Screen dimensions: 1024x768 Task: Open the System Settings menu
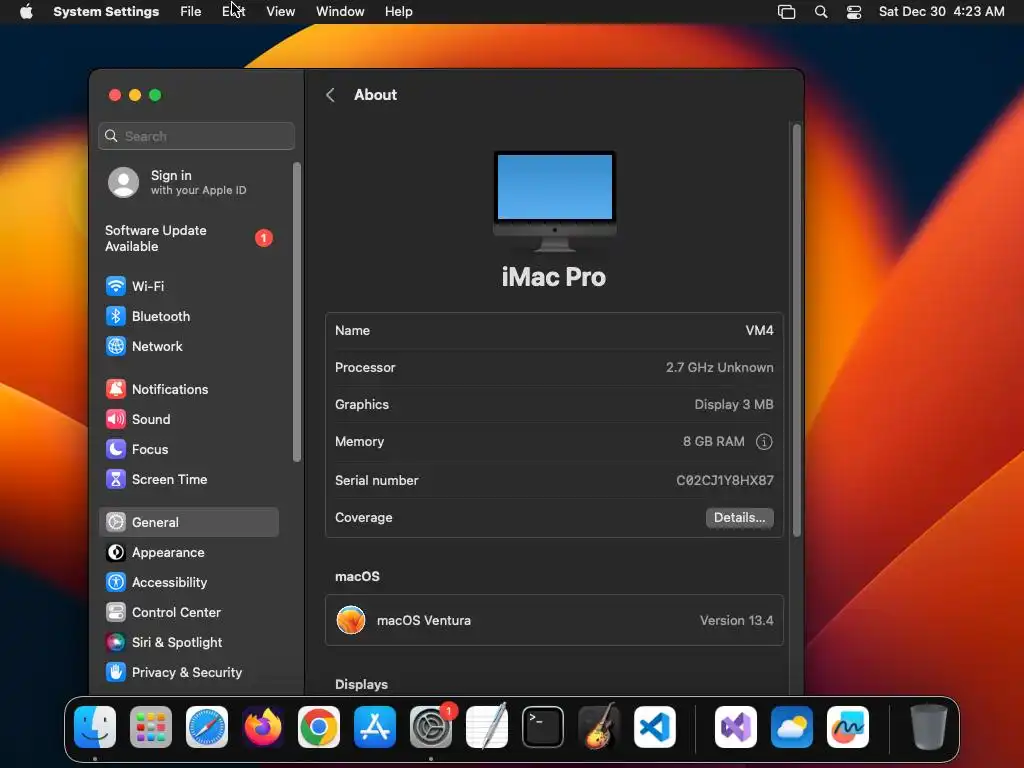coord(106,12)
